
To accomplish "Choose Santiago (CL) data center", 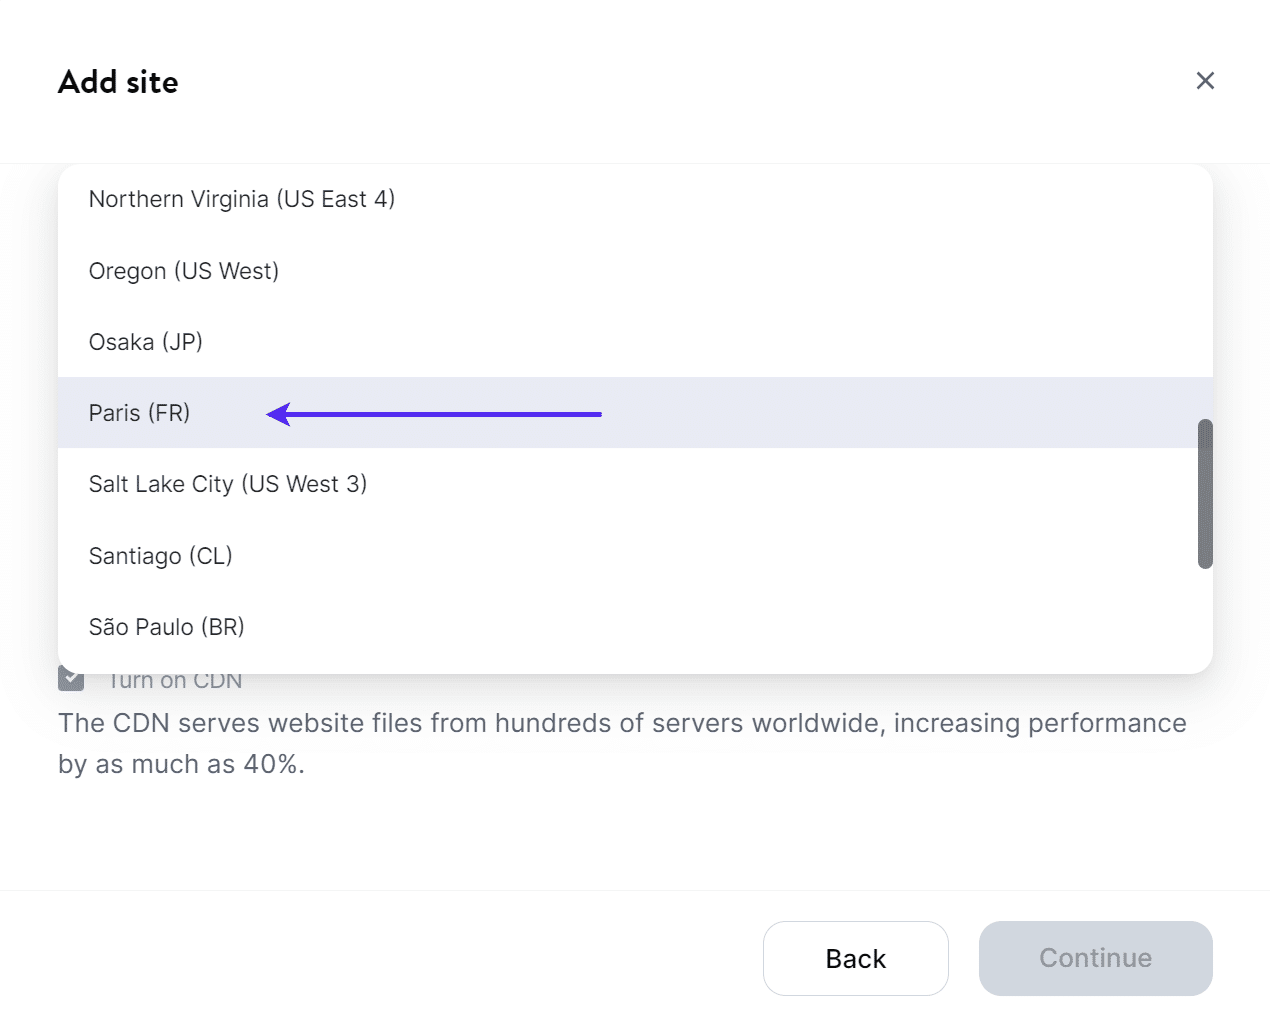I will click(x=161, y=556).
